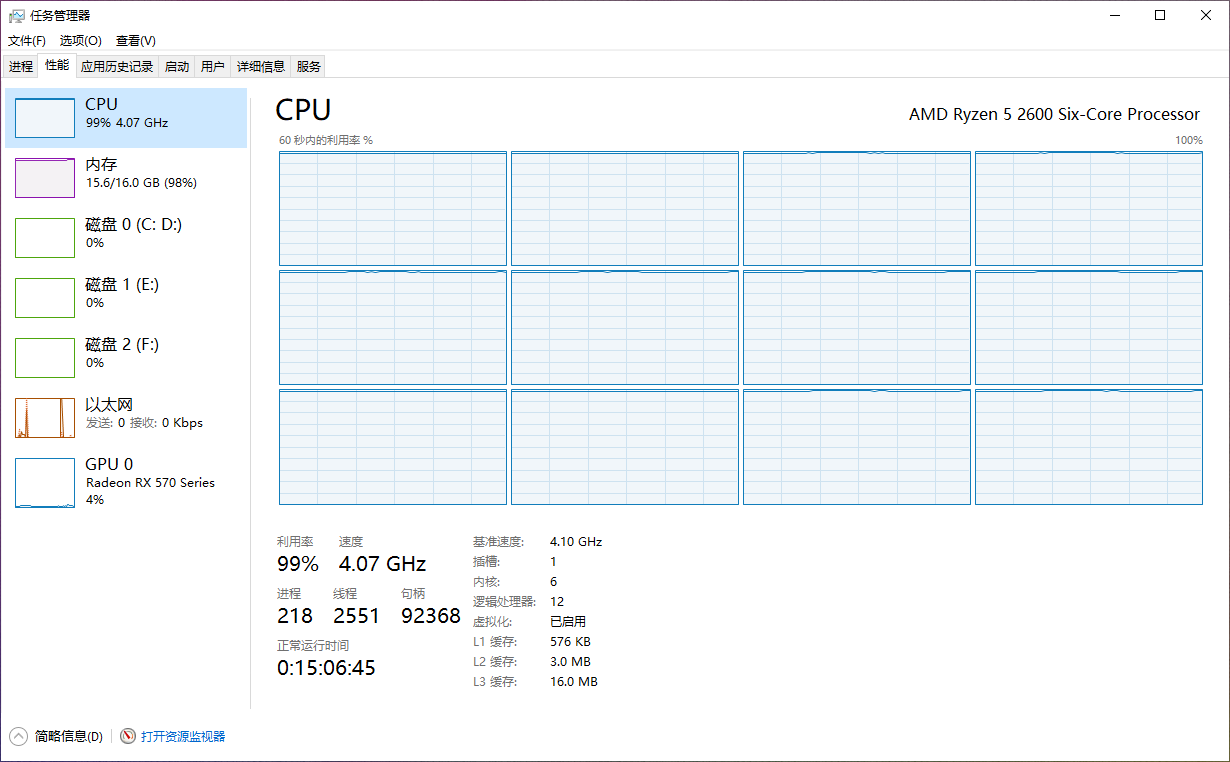This screenshot has height=762, width=1230.
Task: Open the 文件(F) menu
Action: (x=27, y=41)
